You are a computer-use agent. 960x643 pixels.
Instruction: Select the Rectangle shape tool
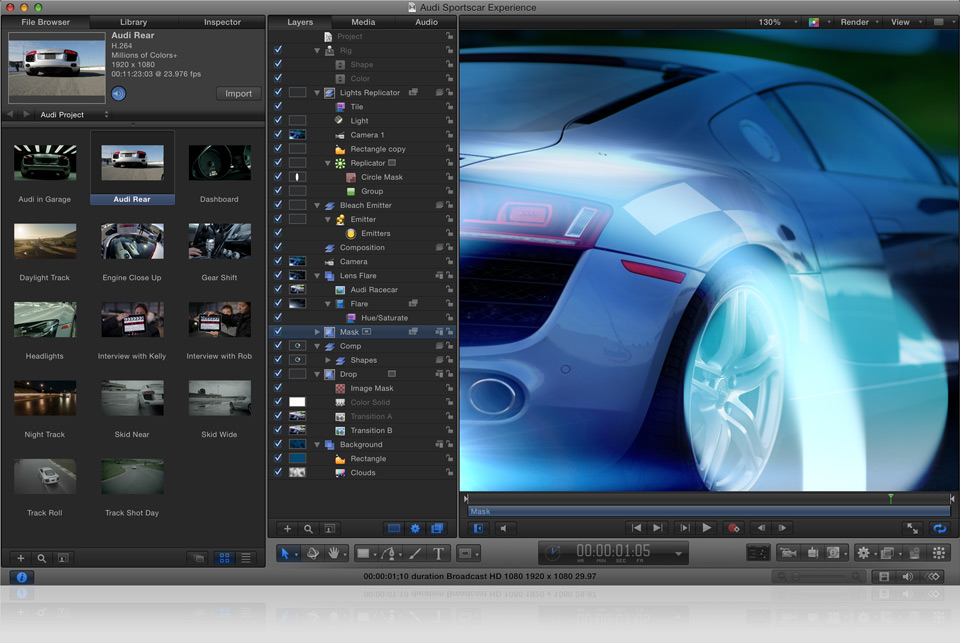coord(364,554)
